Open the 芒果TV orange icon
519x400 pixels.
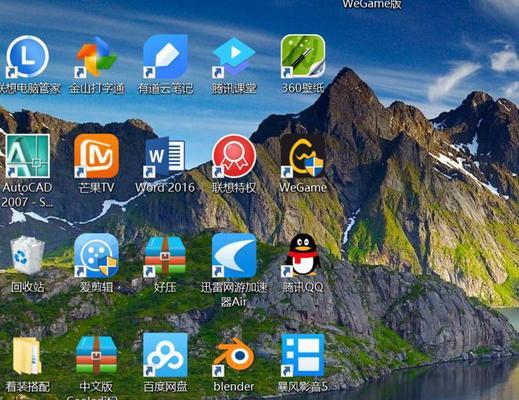tap(97, 156)
